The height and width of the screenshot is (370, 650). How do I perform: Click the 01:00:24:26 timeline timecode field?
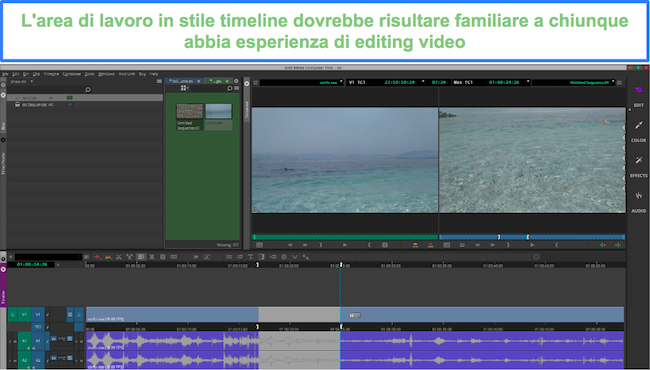click(x=32, y=264)
